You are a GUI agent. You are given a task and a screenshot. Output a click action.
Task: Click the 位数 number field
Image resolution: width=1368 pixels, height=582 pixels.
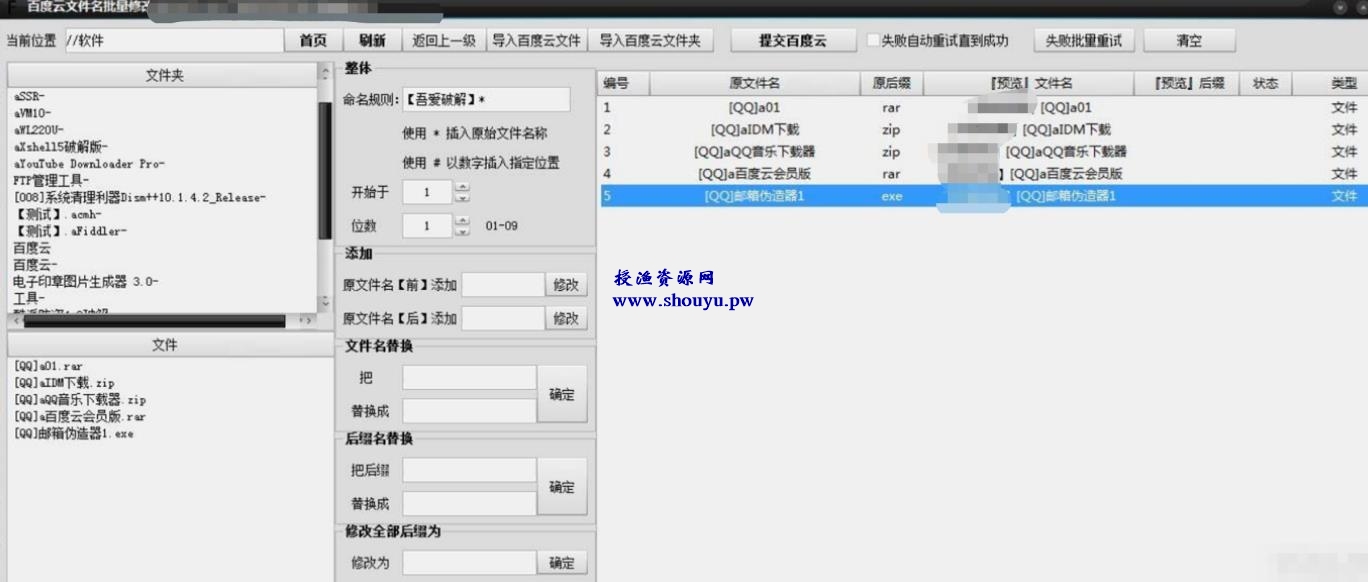tap(427, 226)
